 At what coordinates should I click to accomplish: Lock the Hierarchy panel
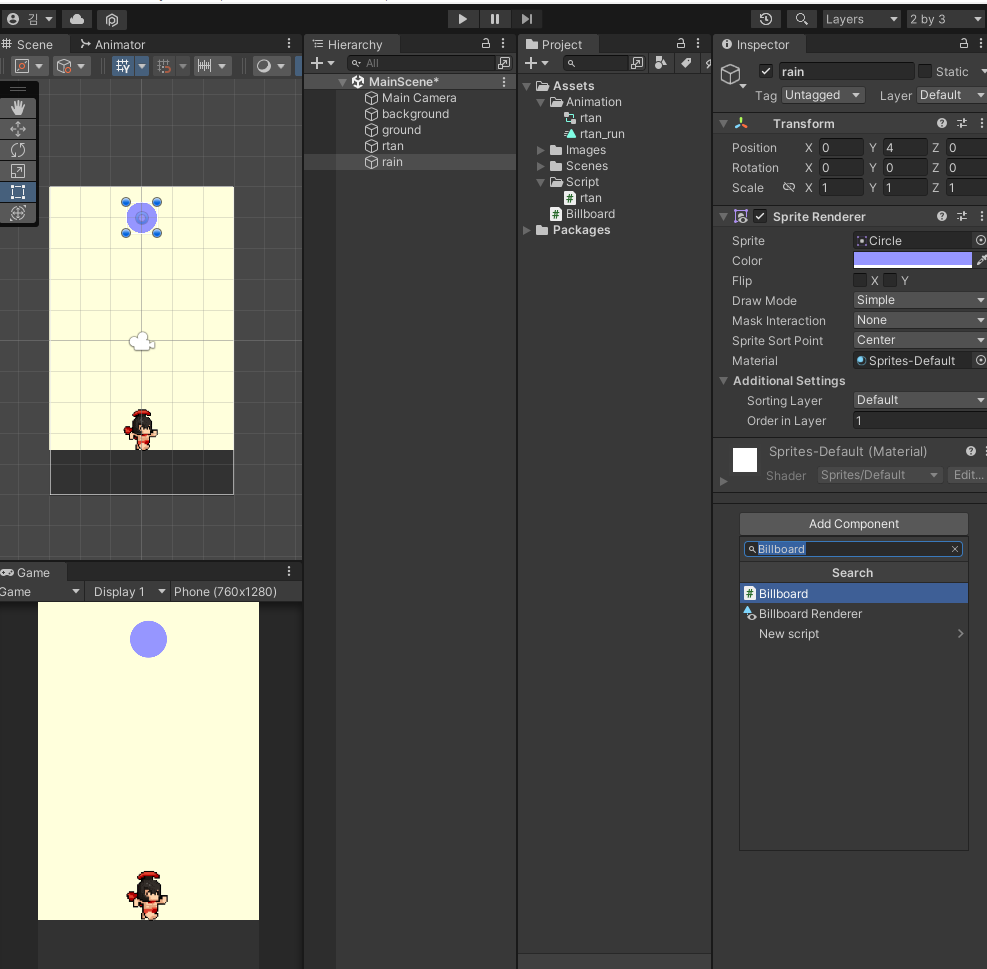click(486, 43)
